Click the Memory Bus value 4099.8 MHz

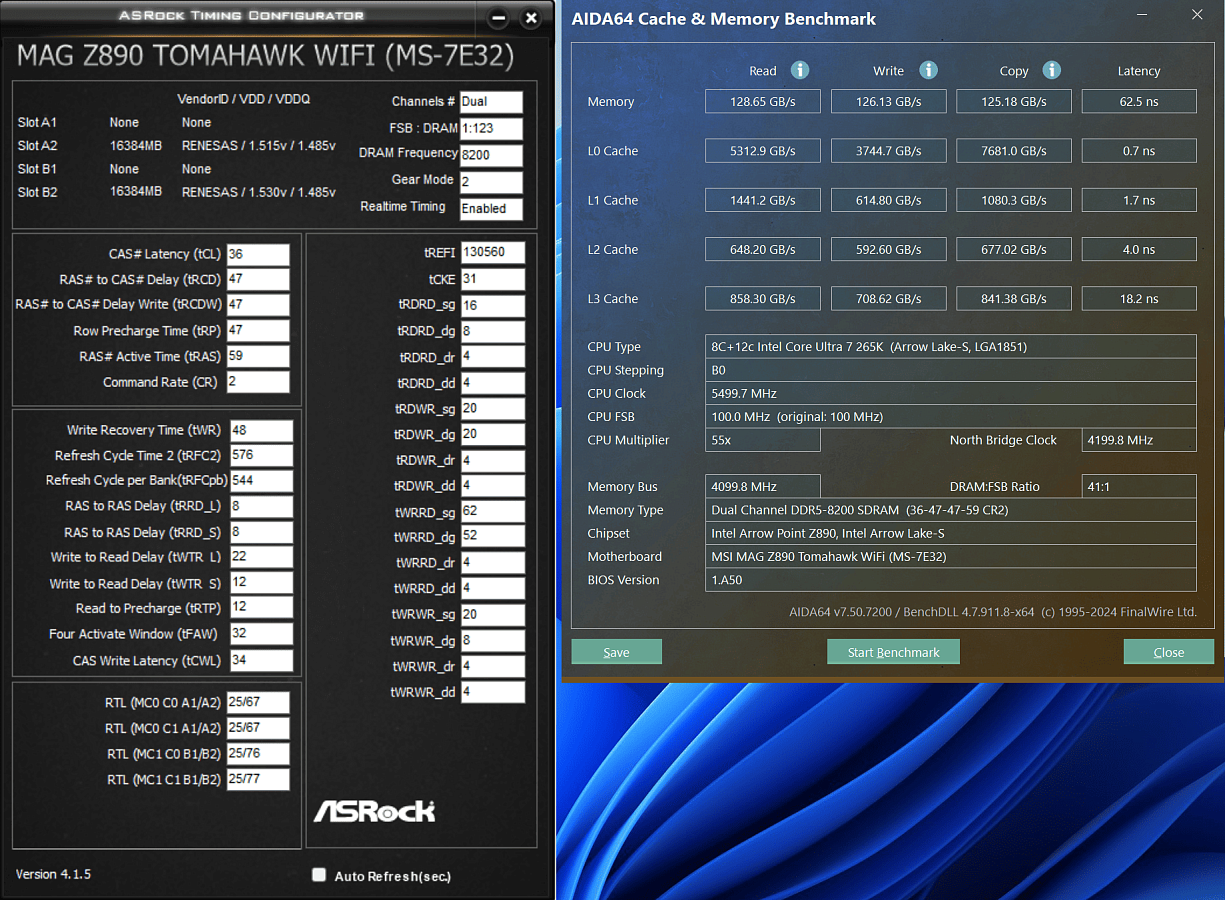pyautogui.click(x=763, y=486)
